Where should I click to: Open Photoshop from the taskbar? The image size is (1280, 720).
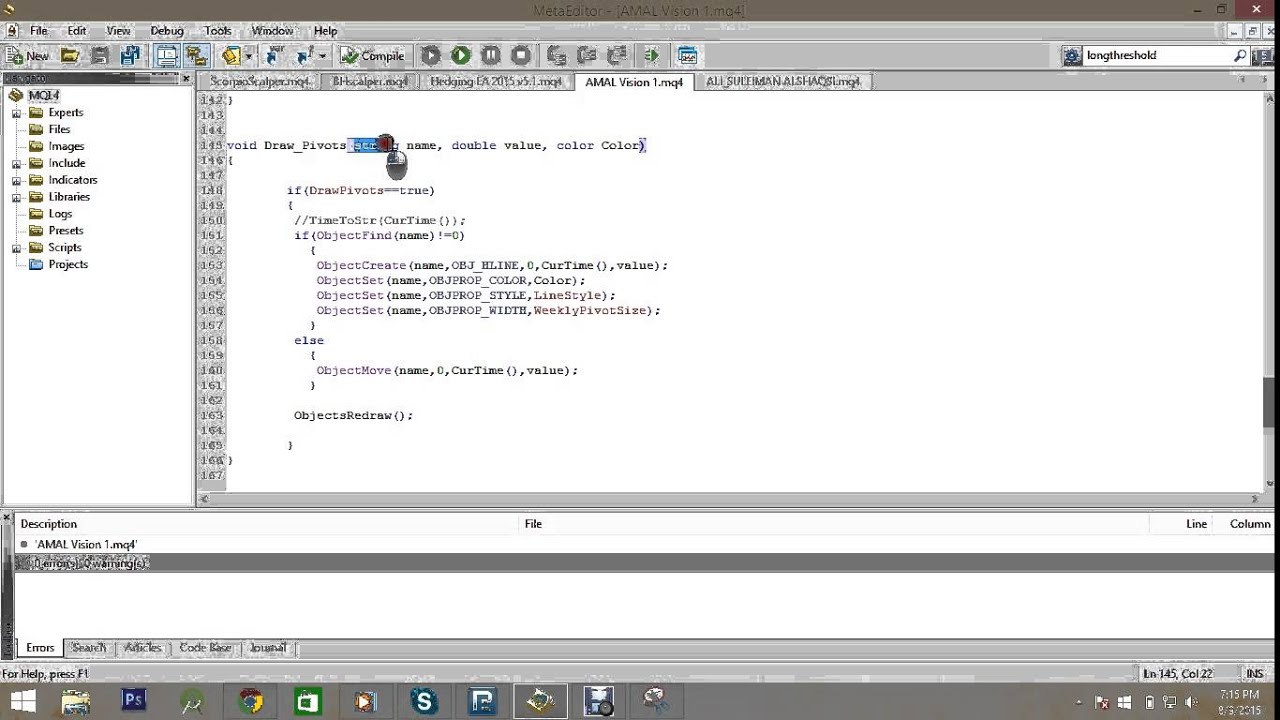tap(133, 702)
